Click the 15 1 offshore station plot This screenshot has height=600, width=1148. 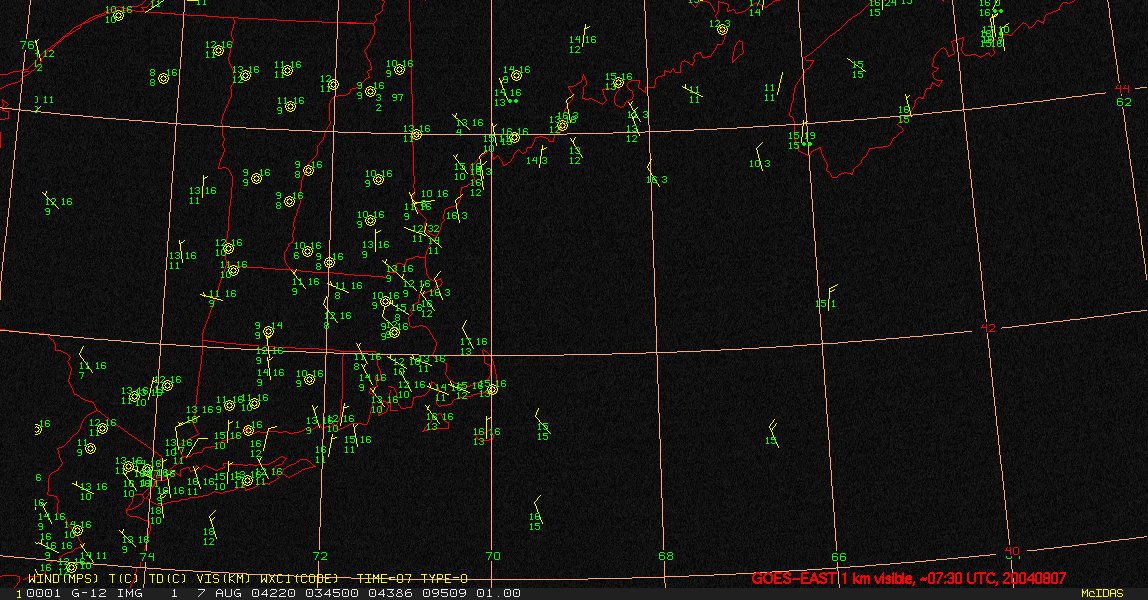[826, 299]
